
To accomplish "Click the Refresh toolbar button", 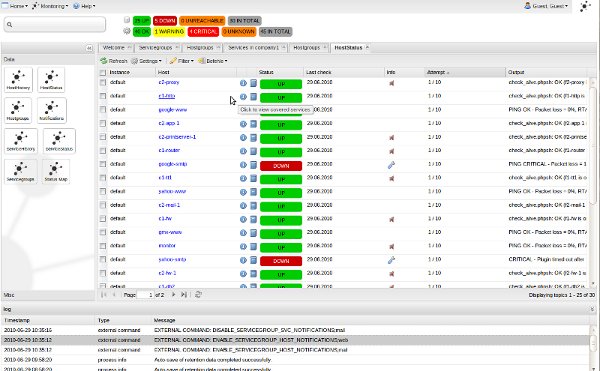I will click(x=114, y=61).
